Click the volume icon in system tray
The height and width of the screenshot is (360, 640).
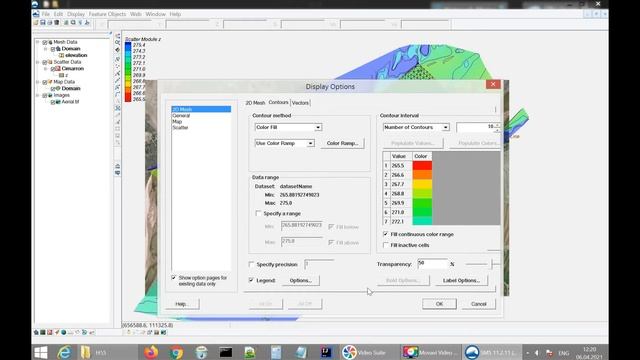point(537,353)
